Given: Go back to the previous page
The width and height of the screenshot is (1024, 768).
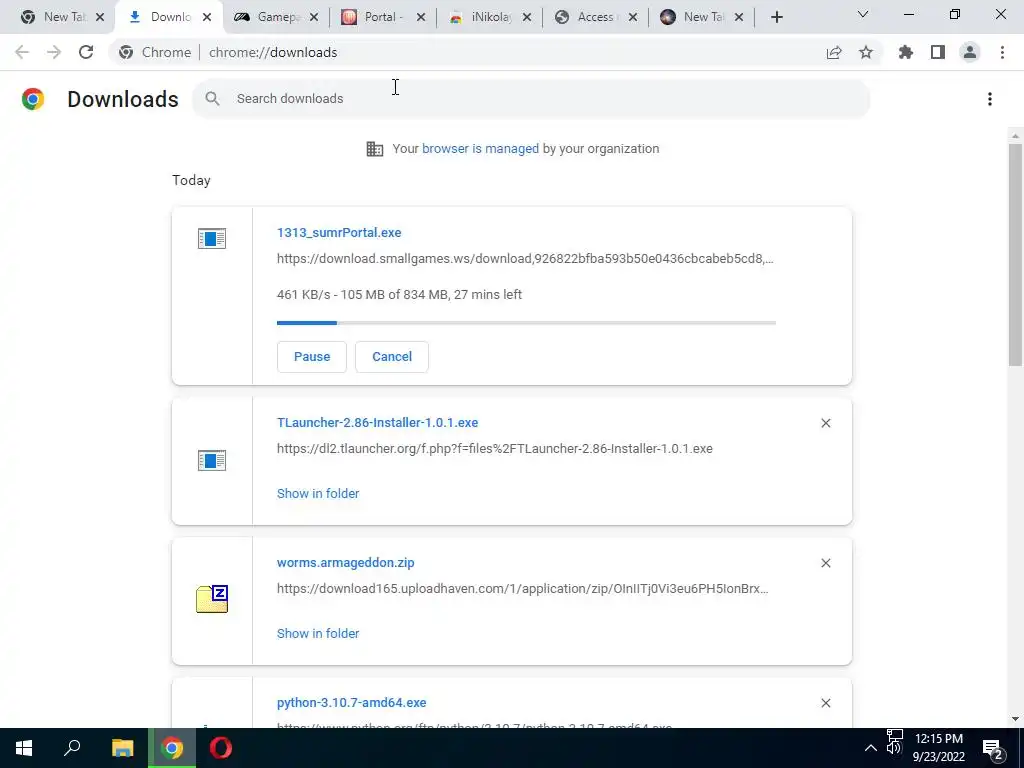Looking at the screenshot, I should coord(22,52).
